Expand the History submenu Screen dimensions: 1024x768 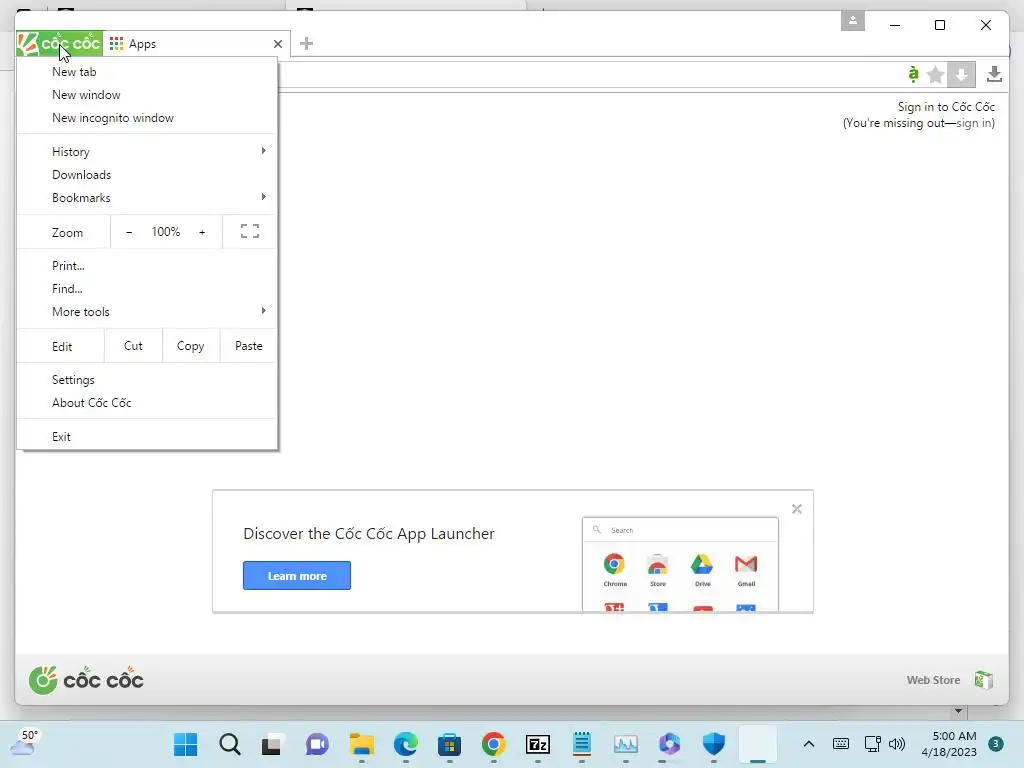coord(147,152)
